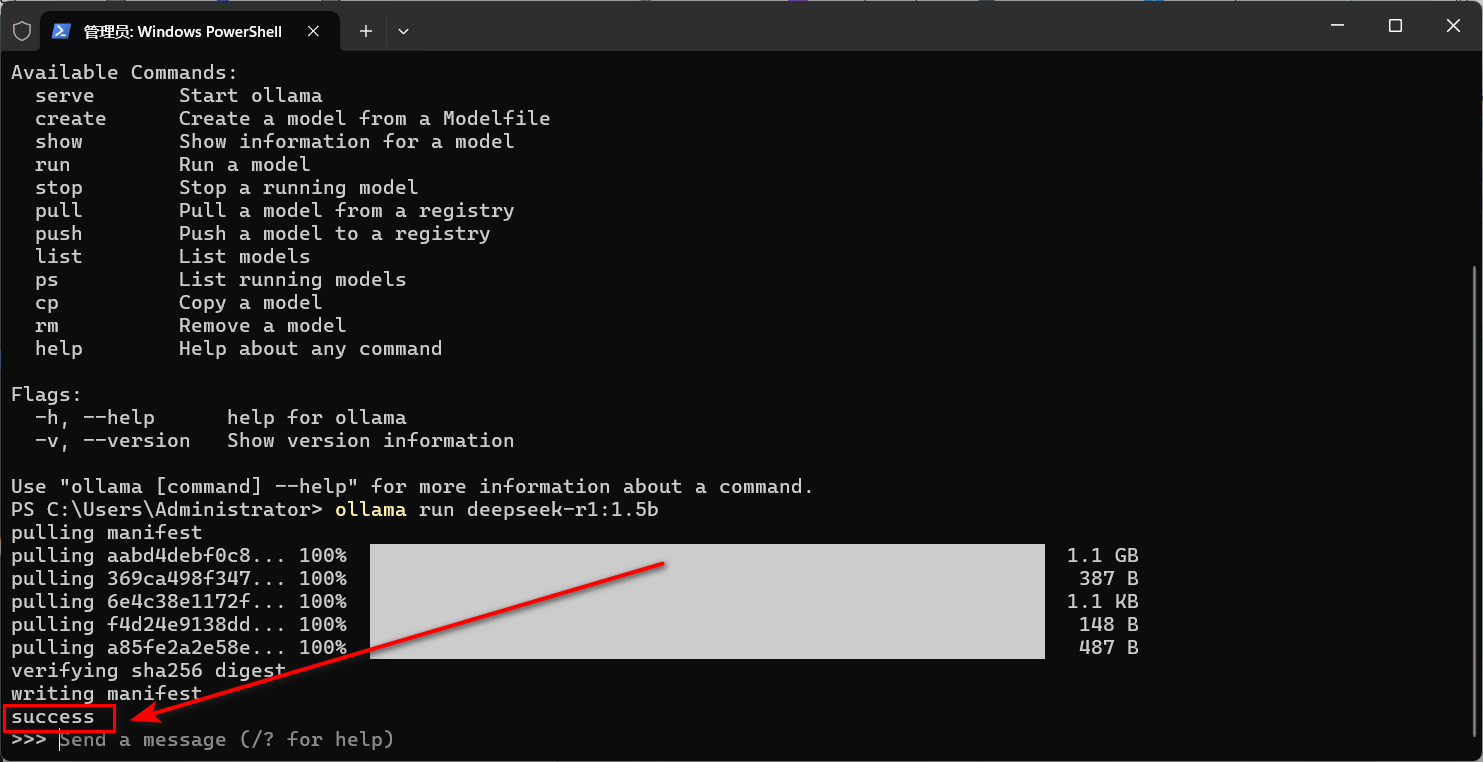Click the 'Flags:' heading
Screen dimensions: 1483x762
click(x=47, y=395)
